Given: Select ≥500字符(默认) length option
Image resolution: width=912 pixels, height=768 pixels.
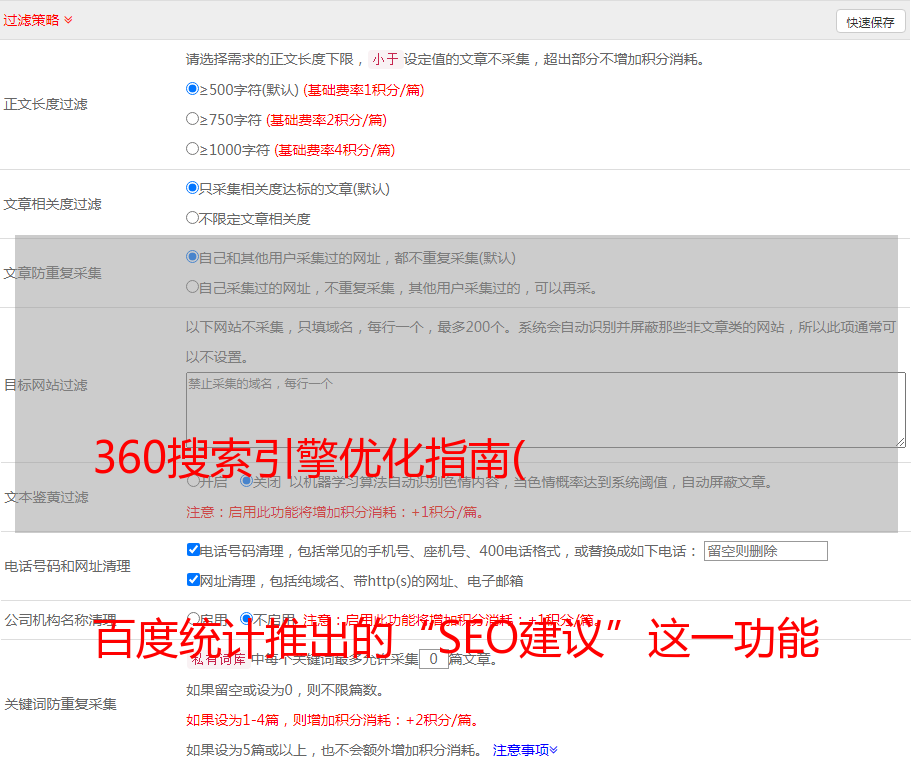Looking at the screenshot, I should click(x=193, y=88).
